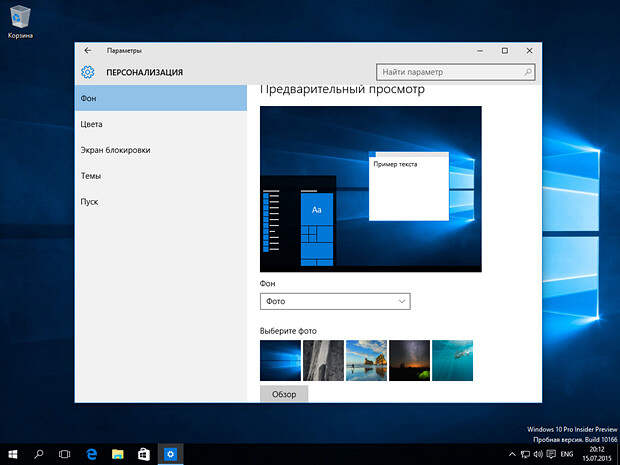Image resolution: width=620 pixels, height=465 pixels.
Task: Minimize the Параметры window
Action: (x=480, y=51)
